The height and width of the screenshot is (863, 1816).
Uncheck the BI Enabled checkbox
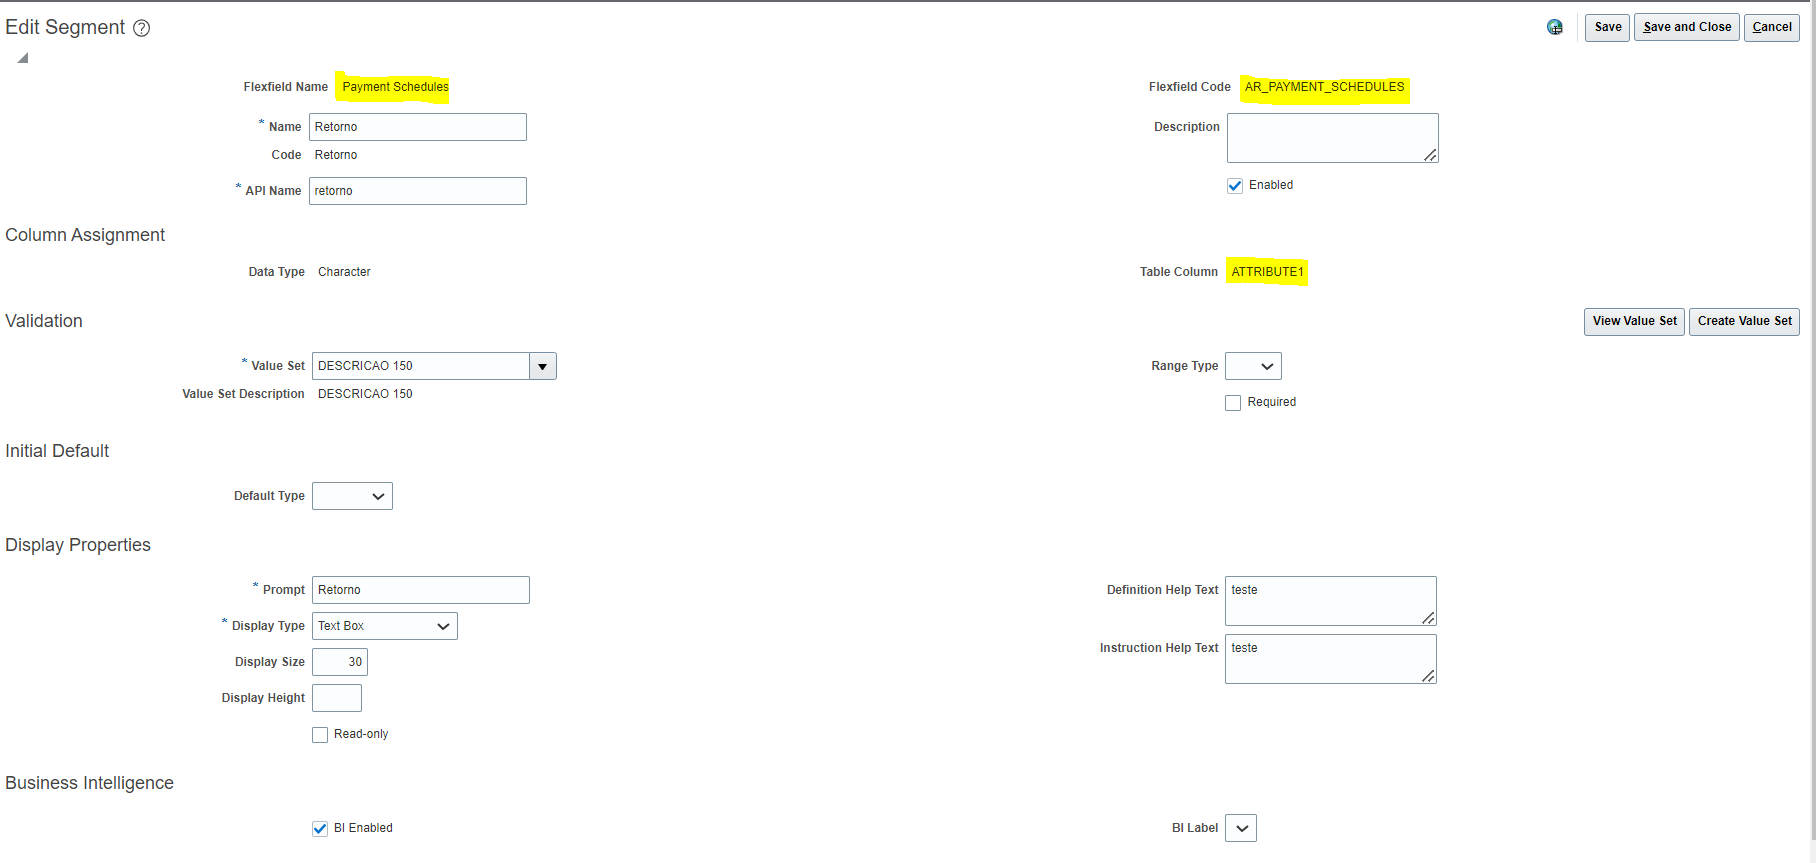320,828
